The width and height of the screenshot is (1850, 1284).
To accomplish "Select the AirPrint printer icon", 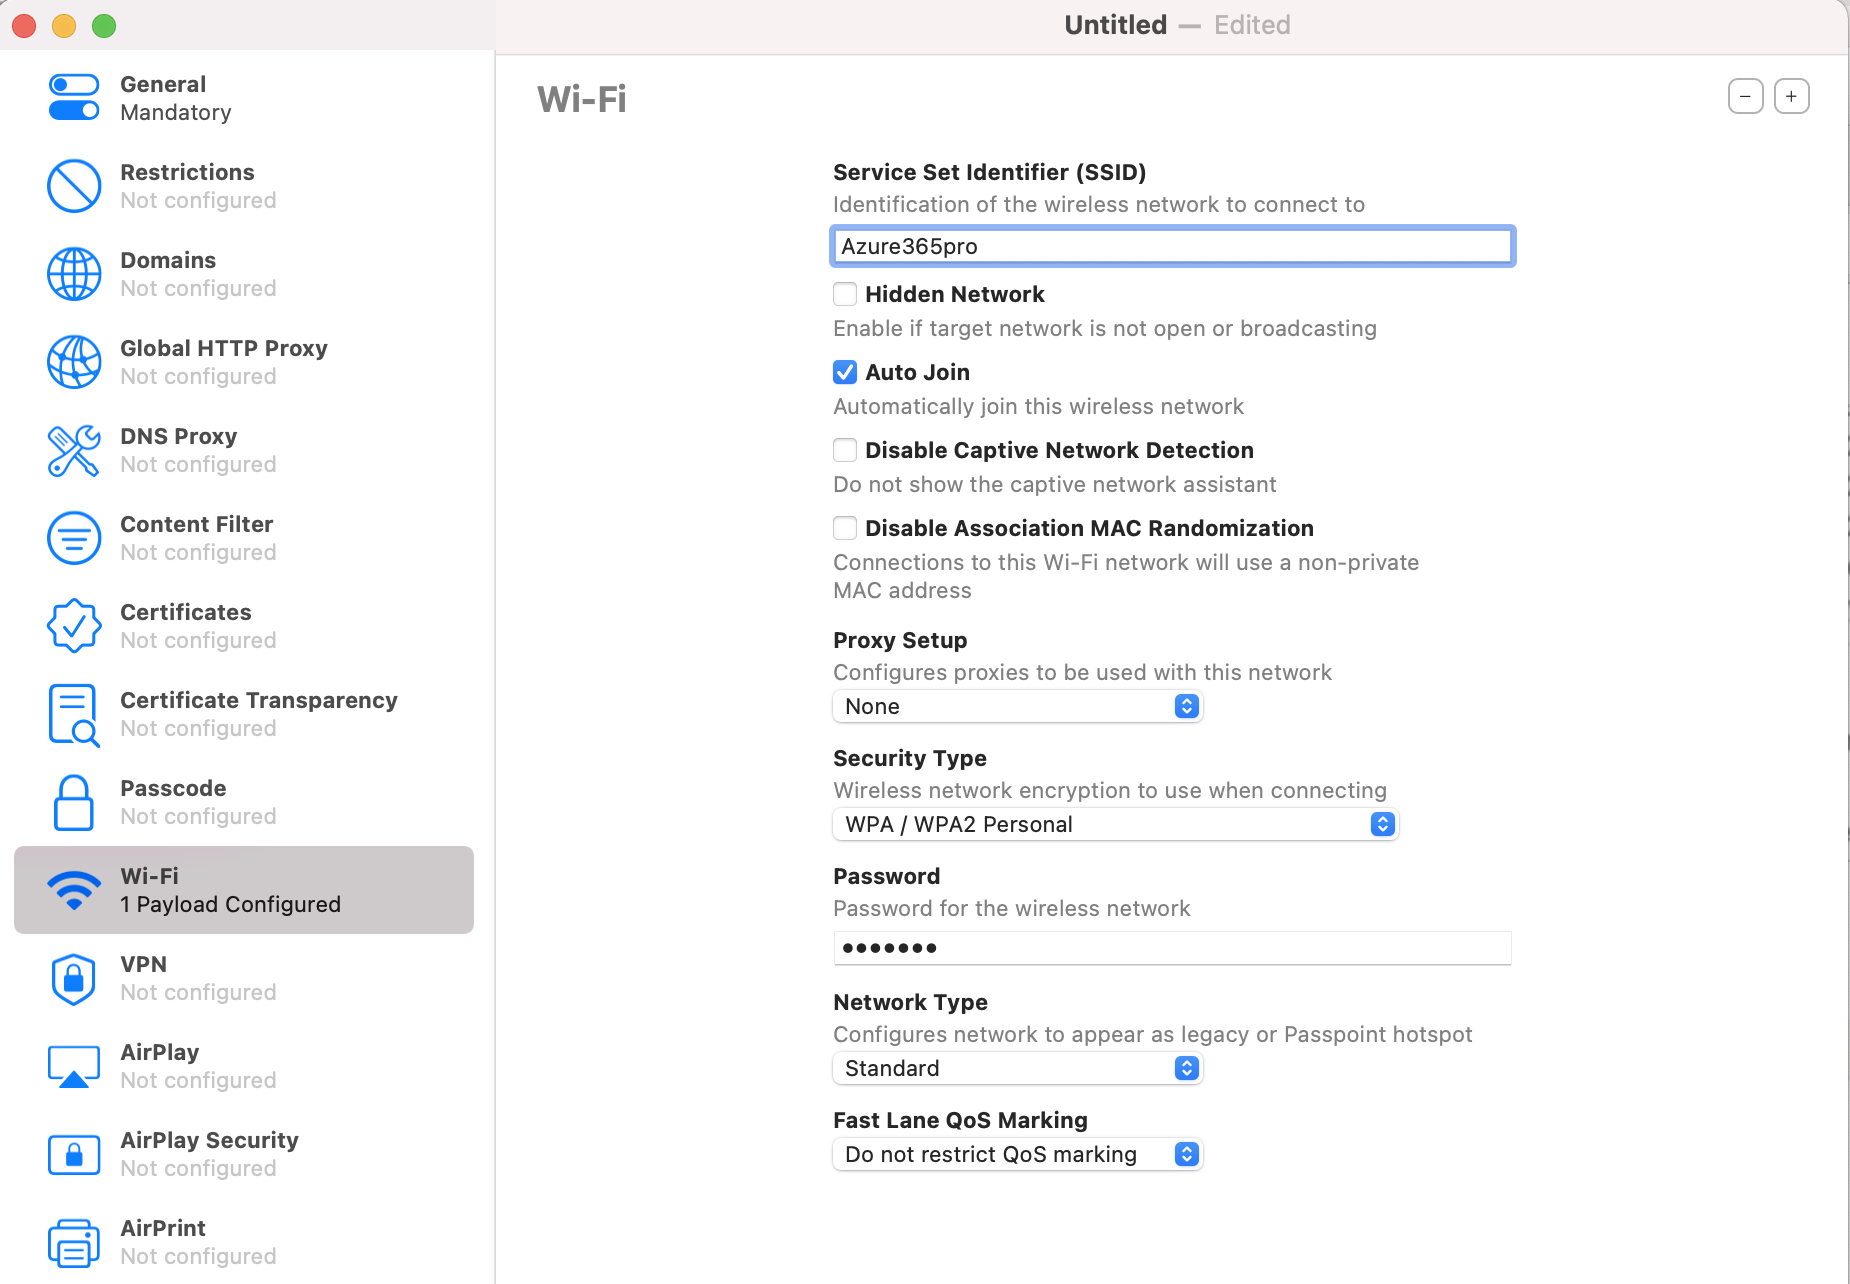I will pos(74,1242).
